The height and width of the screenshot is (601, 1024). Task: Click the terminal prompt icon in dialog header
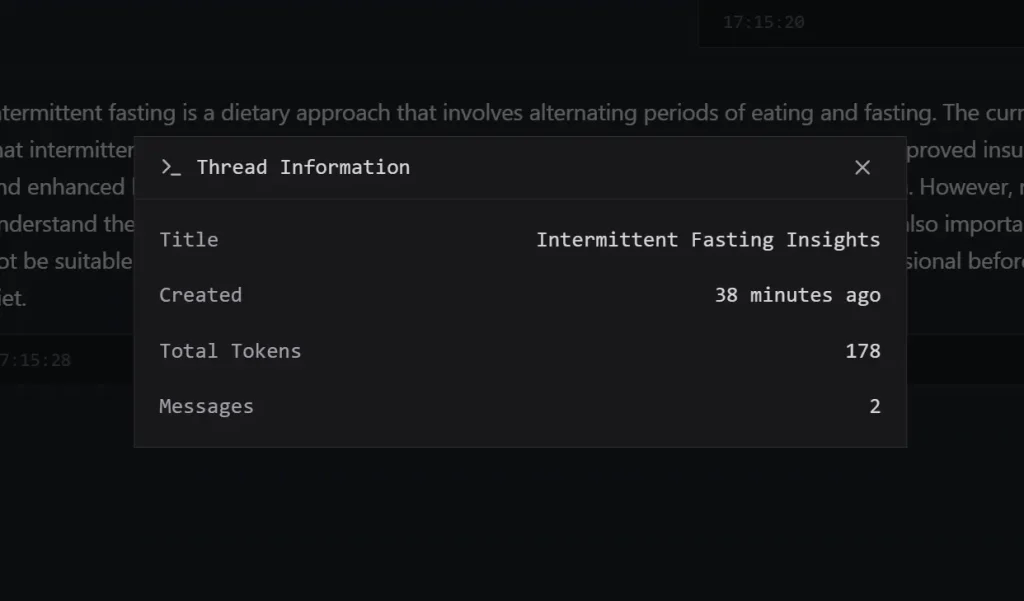[x=171, y=167]
